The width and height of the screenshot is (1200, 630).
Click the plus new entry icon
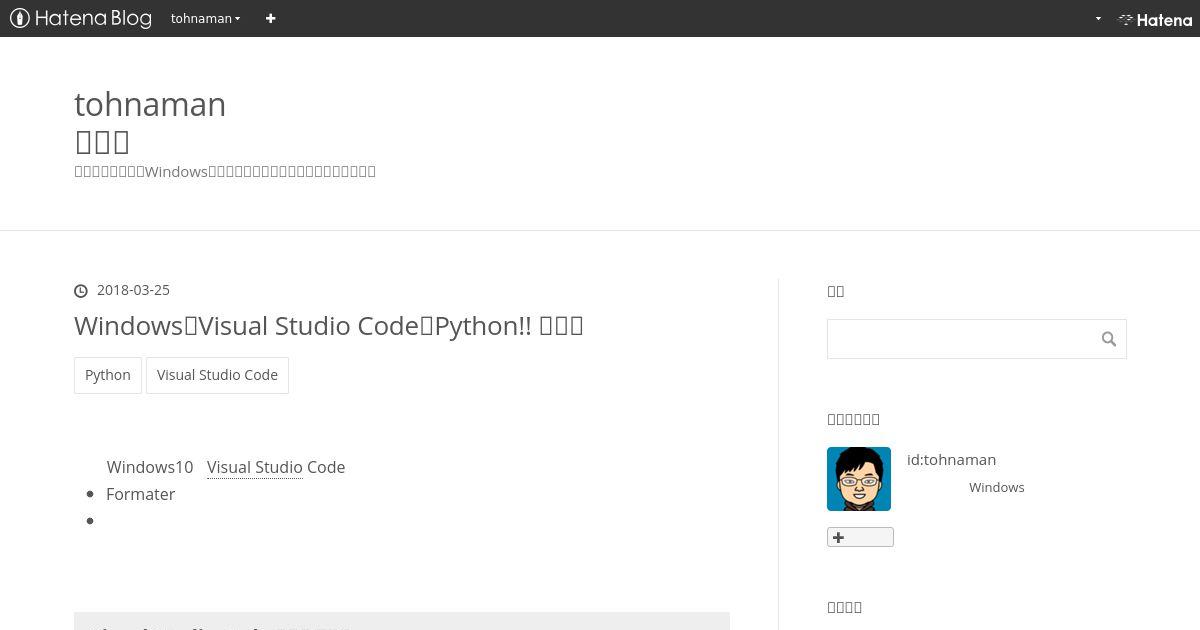tap(270, 18)
